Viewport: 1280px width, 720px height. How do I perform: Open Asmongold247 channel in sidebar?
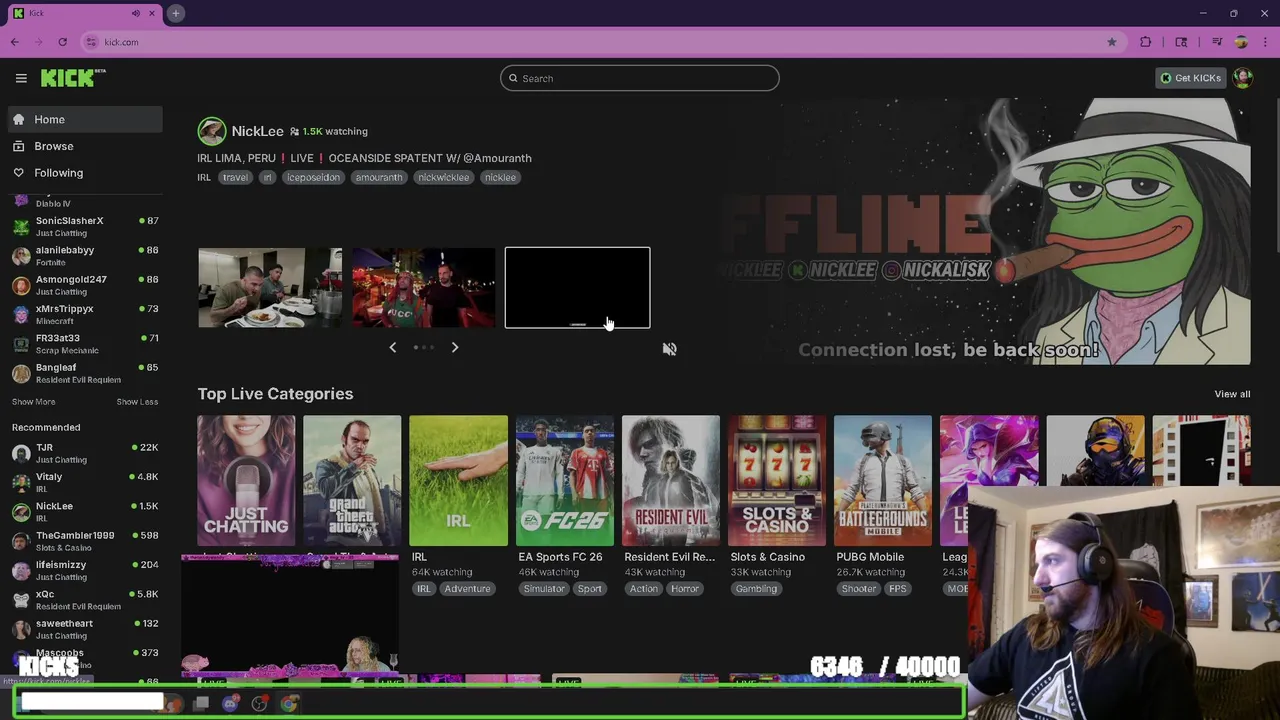pyautogui.click(x=85, y=285)
